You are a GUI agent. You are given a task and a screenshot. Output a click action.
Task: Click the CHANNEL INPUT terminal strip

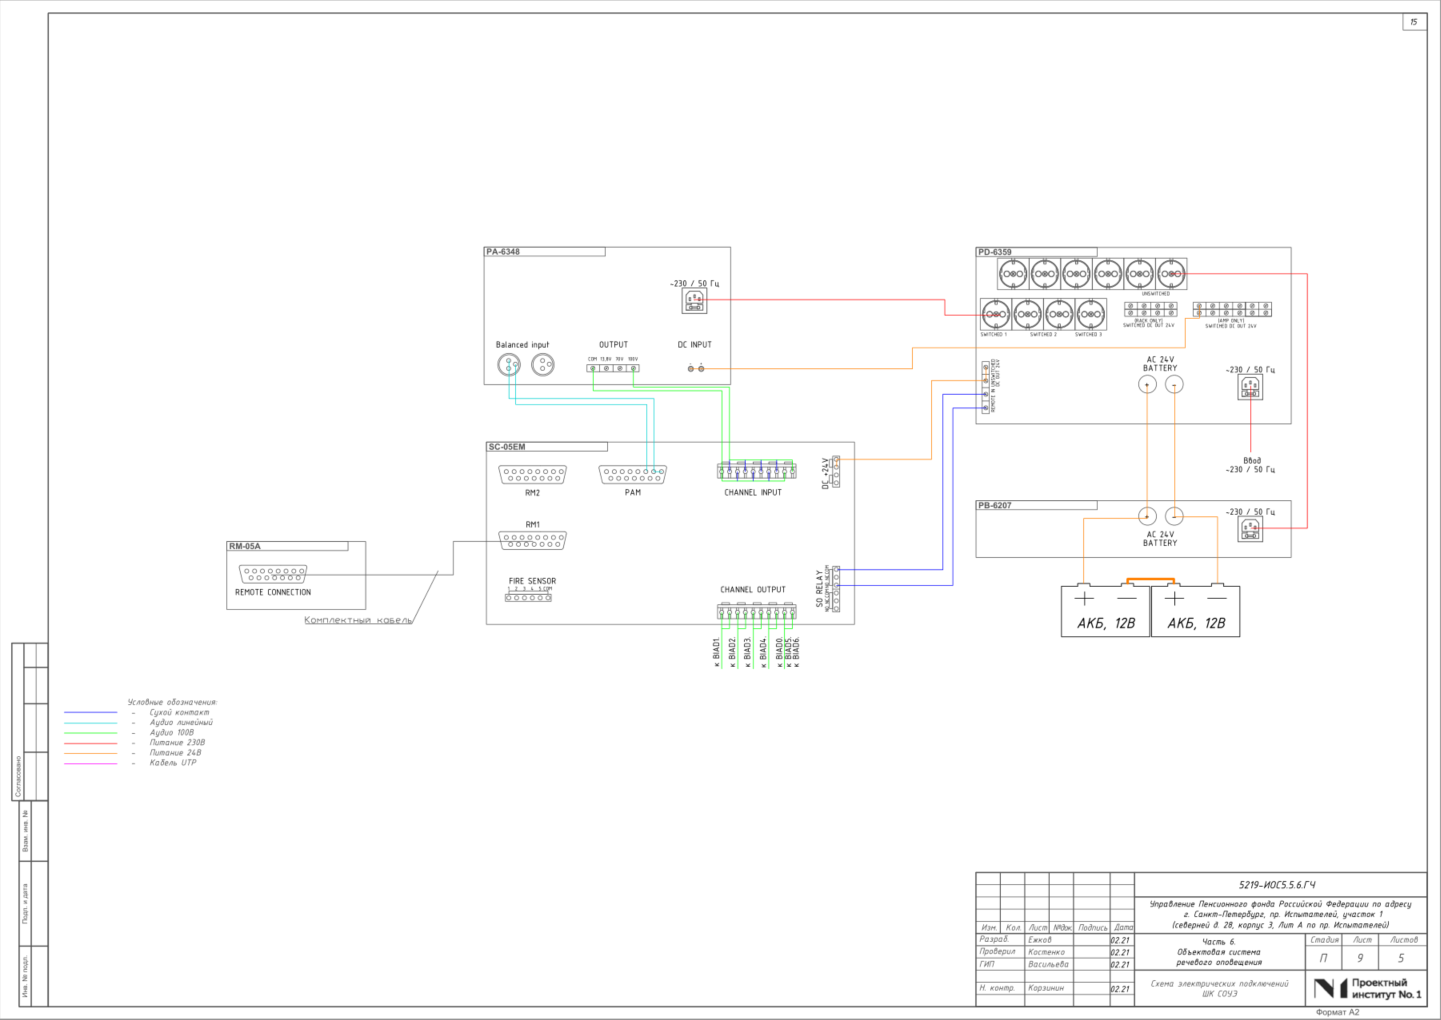pyautogui.click(x=757, y=470)
